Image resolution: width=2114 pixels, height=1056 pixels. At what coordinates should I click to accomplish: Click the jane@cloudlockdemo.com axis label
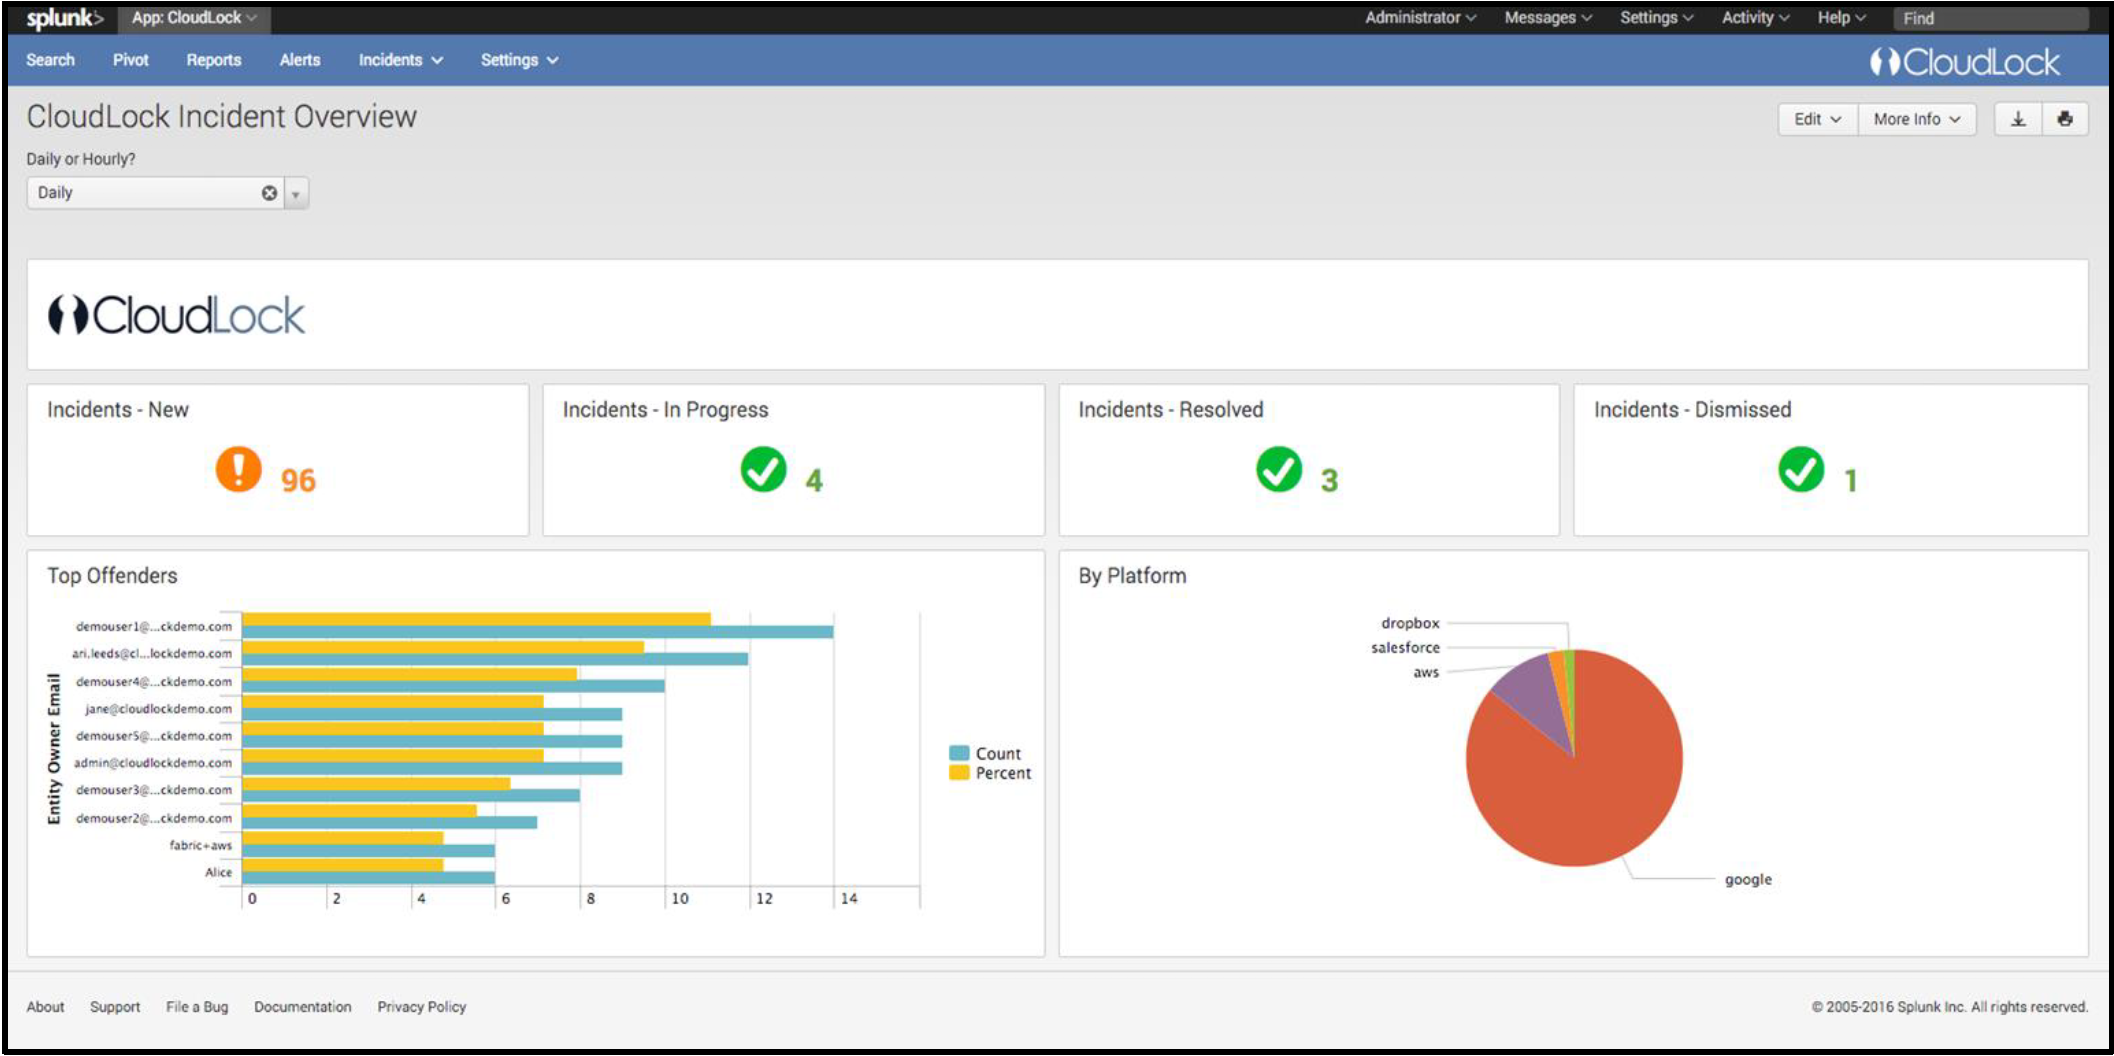pyautogui.click(x=158, y=709)
